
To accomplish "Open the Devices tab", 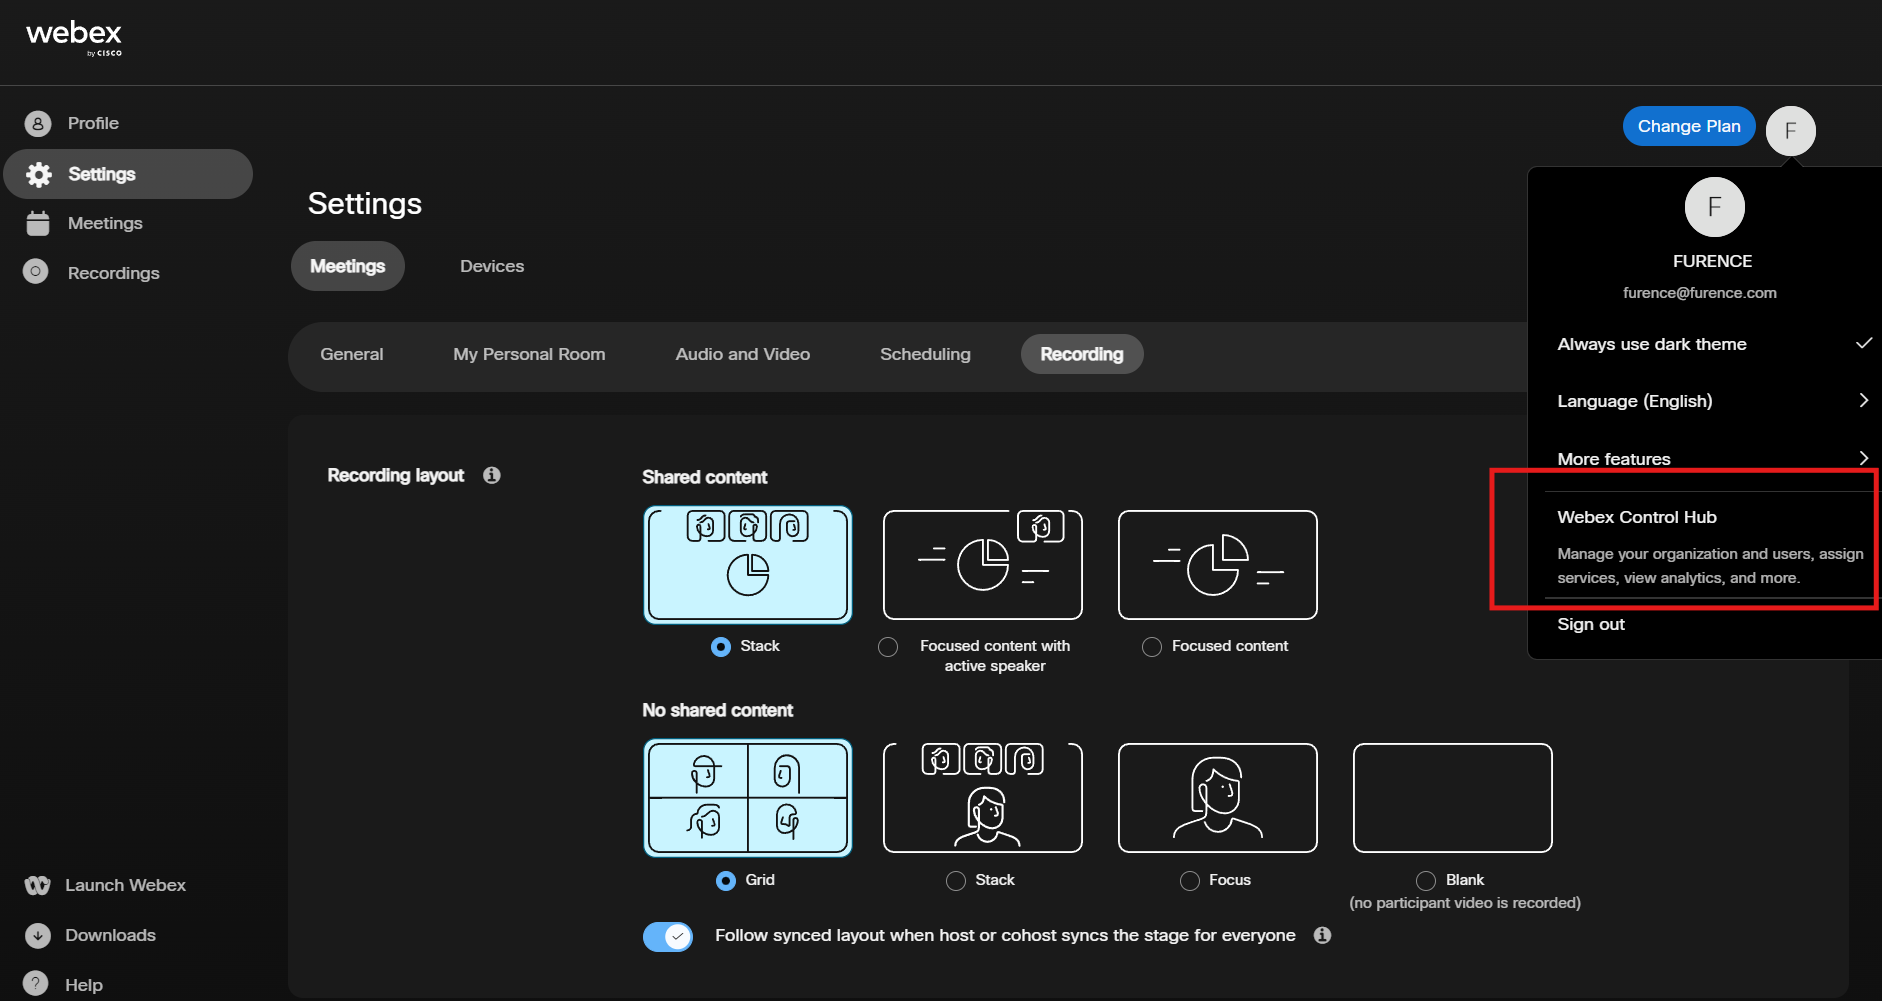I will [492, 266].
